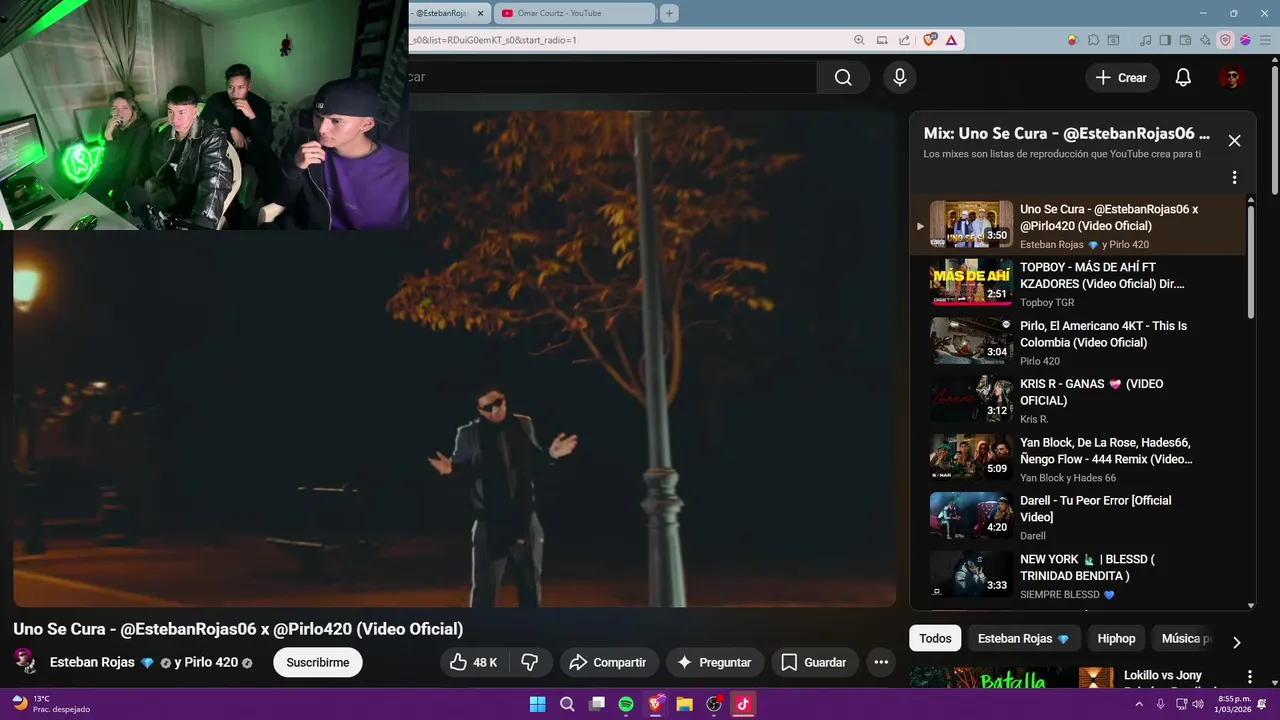Viewport: 1280px width, 720px height.
Task: Start voice search with the microphone icon
Action: [x=900, y=77]
